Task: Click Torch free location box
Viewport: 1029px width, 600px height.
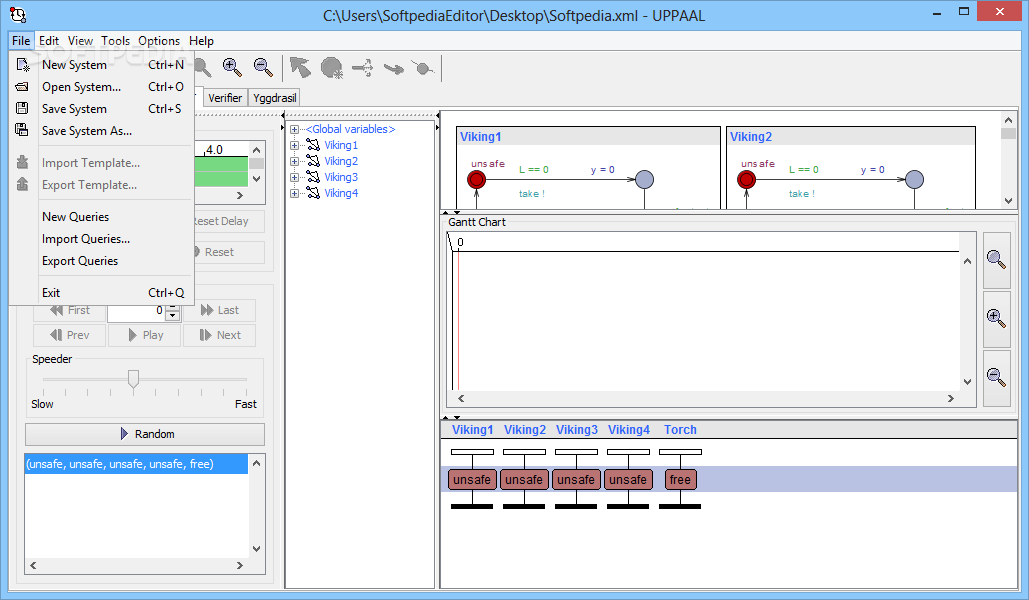Action: [x=680, y=480]
